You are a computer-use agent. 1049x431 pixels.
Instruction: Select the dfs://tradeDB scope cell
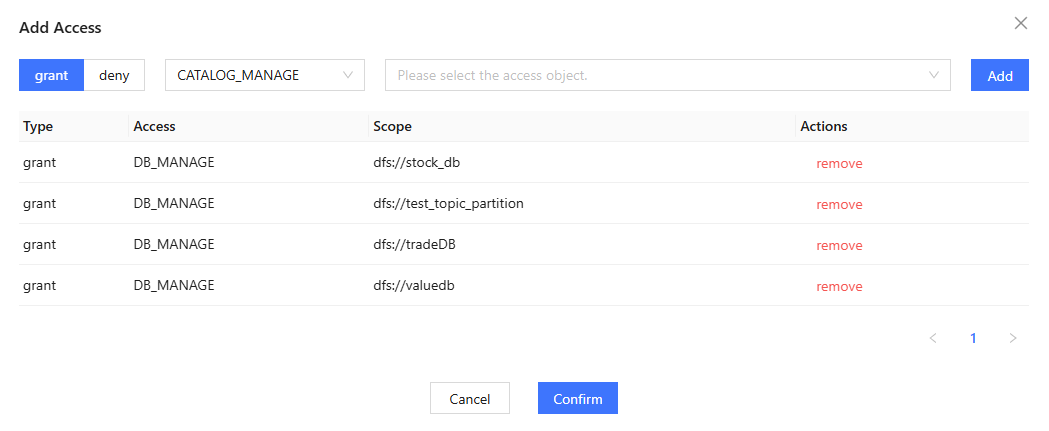coord(415,245)
